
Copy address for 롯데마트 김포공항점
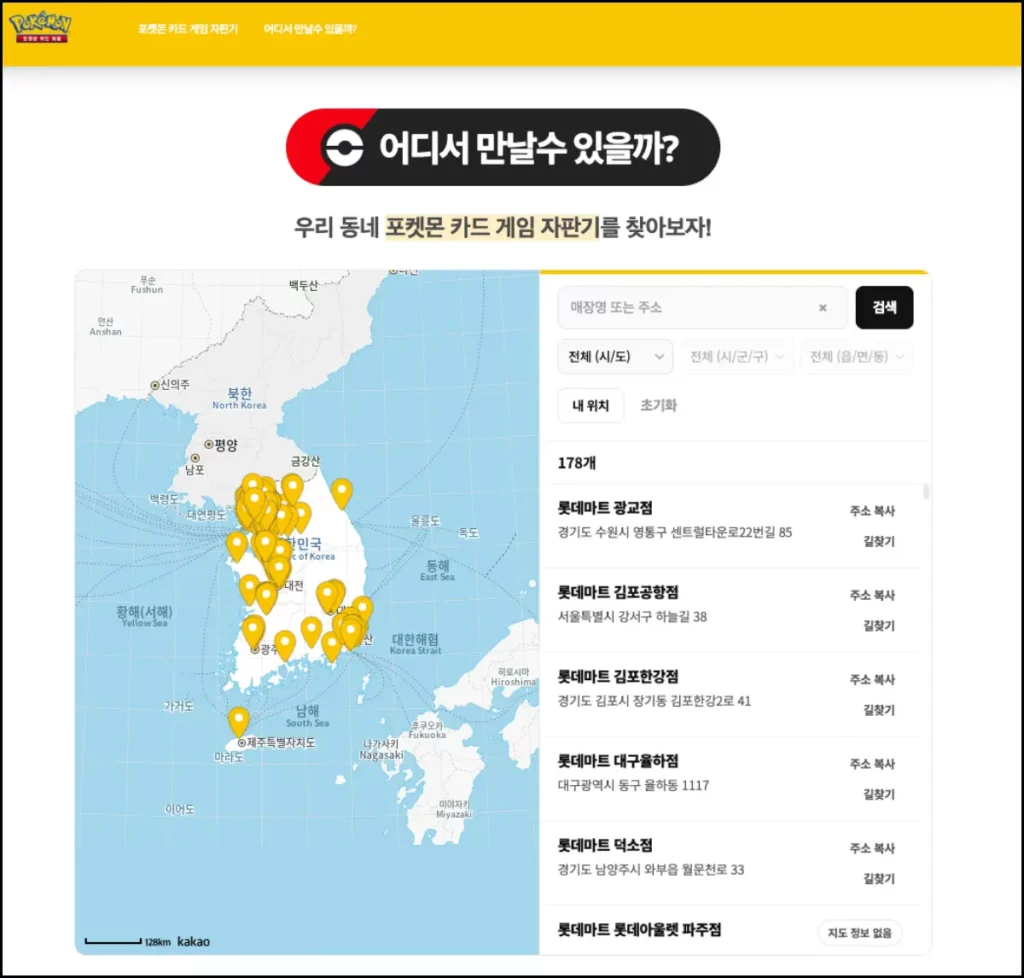[872, 595]
